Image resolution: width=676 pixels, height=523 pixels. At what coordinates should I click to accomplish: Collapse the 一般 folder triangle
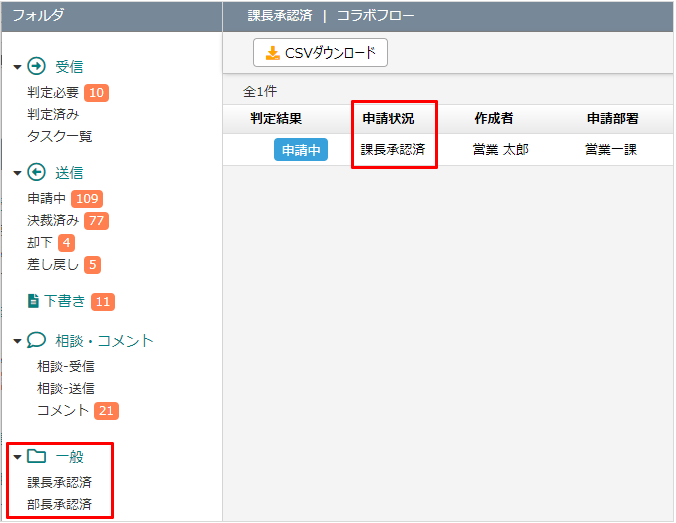17,457
